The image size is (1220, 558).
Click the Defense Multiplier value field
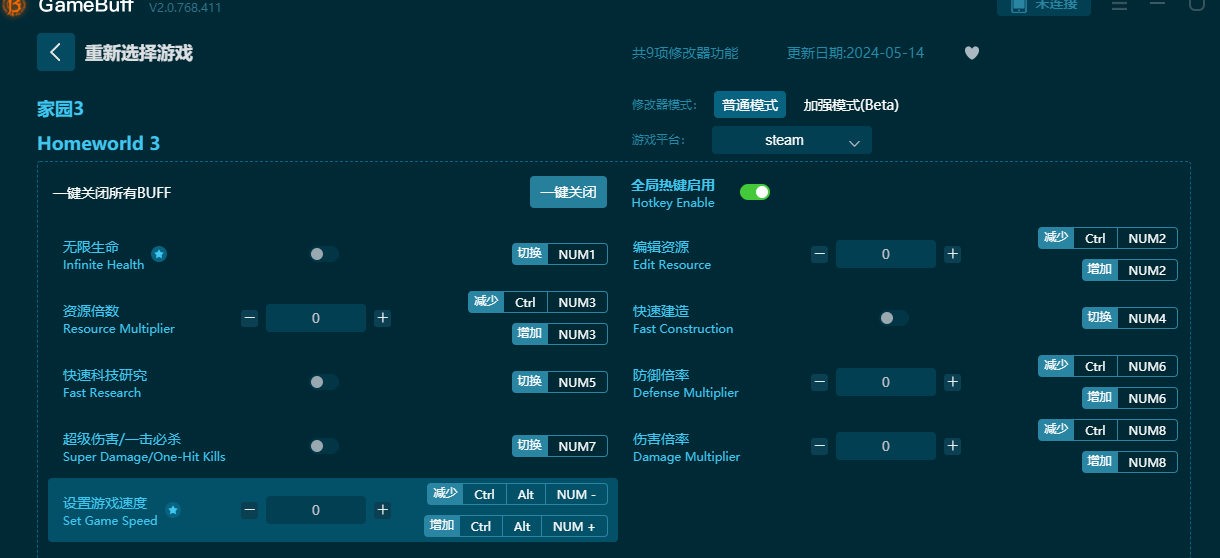pyautogui.click(x=886, y=382)
